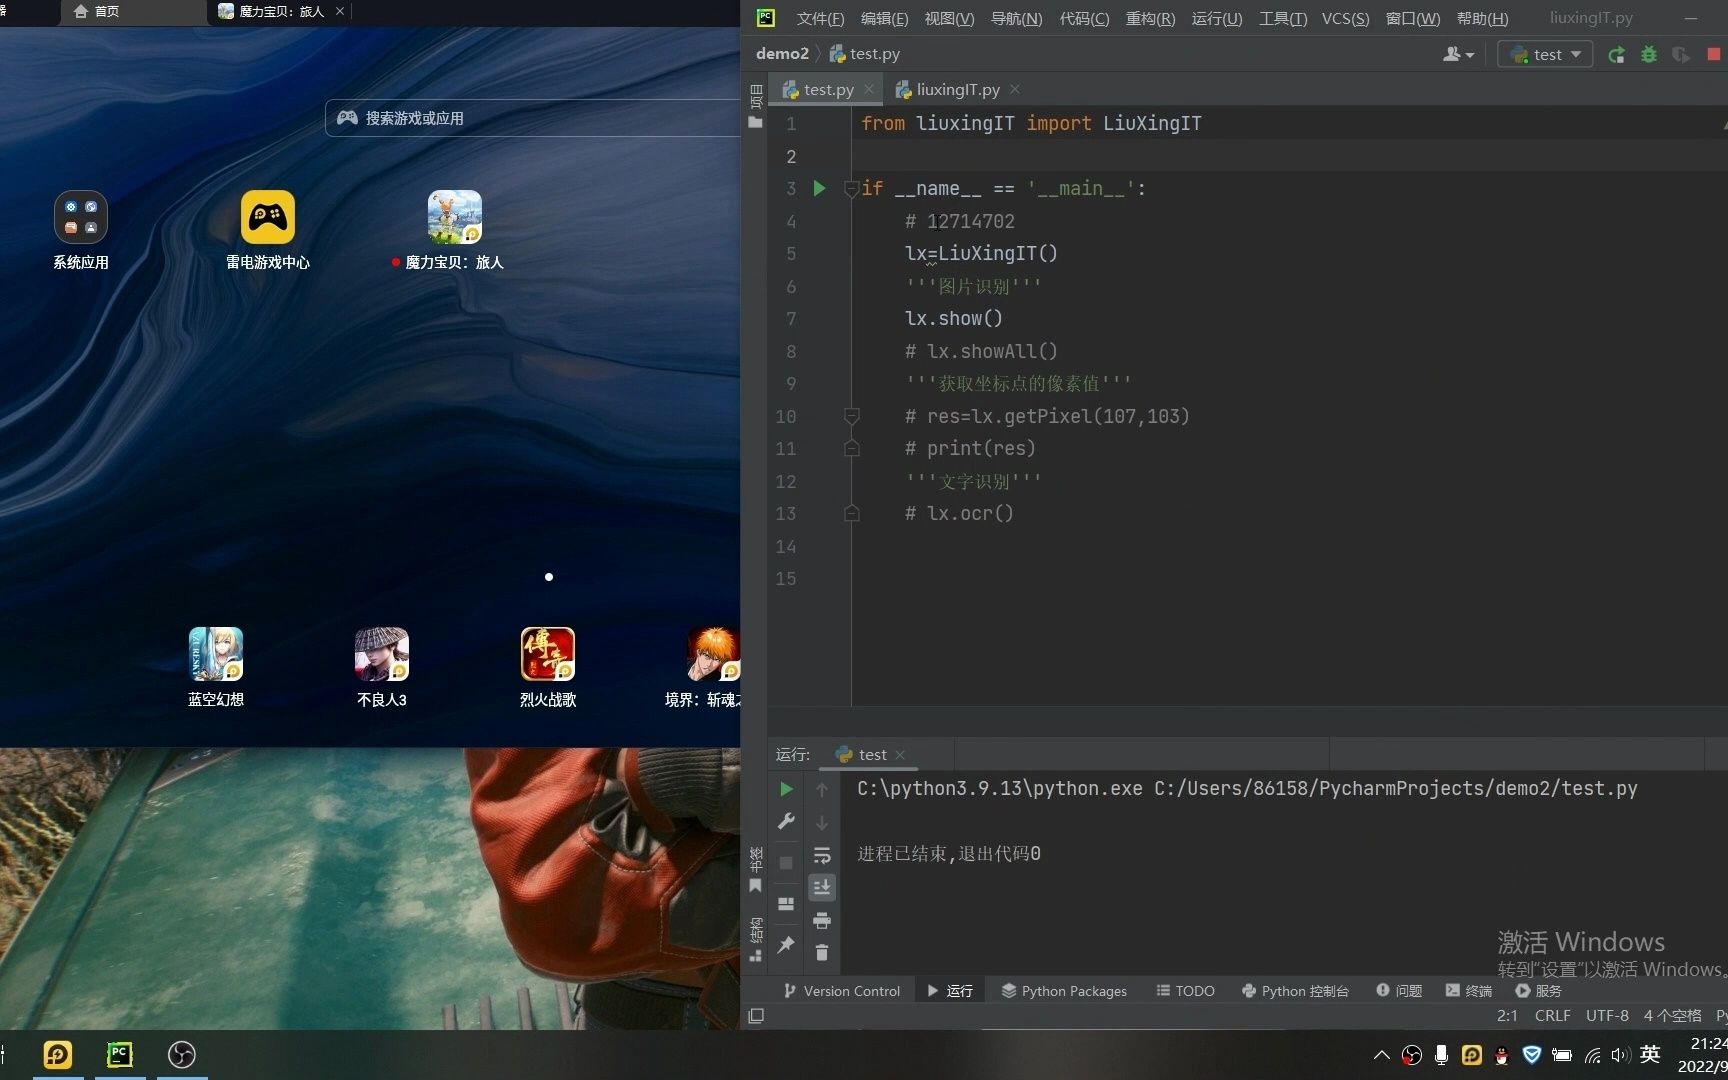Screen dimensions: 1728x1080
Task: Open the Version Control tool window
Action: 842,991
